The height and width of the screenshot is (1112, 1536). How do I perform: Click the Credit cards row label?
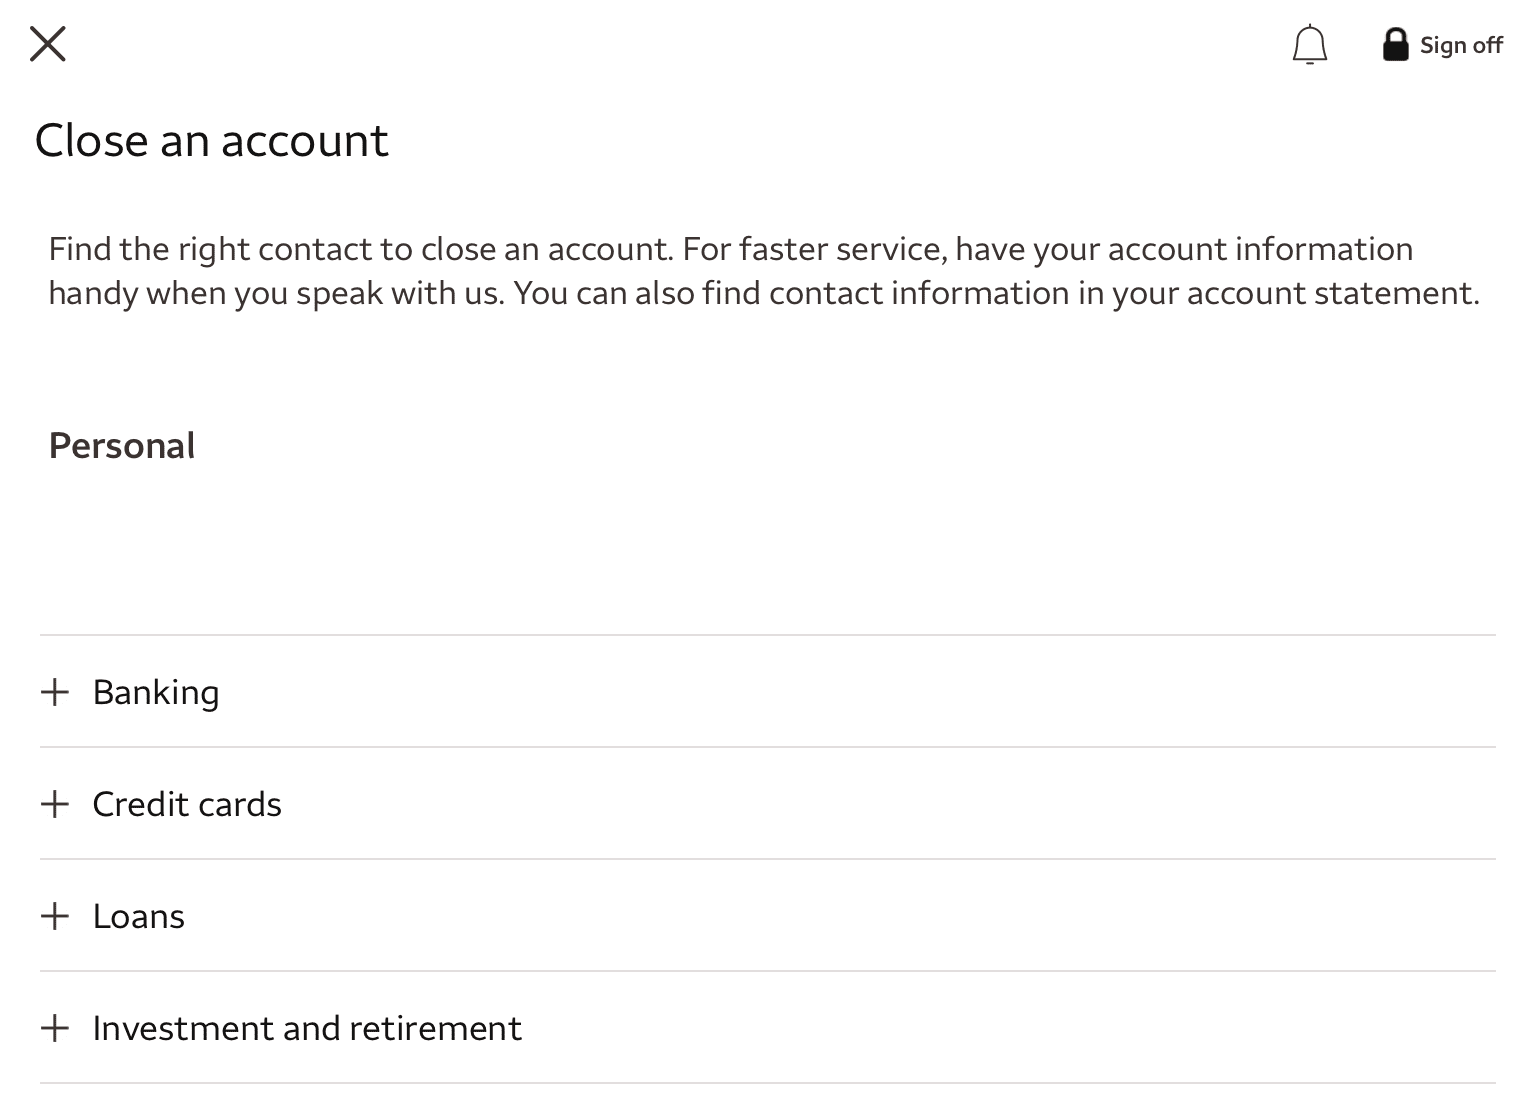[186, 804]
